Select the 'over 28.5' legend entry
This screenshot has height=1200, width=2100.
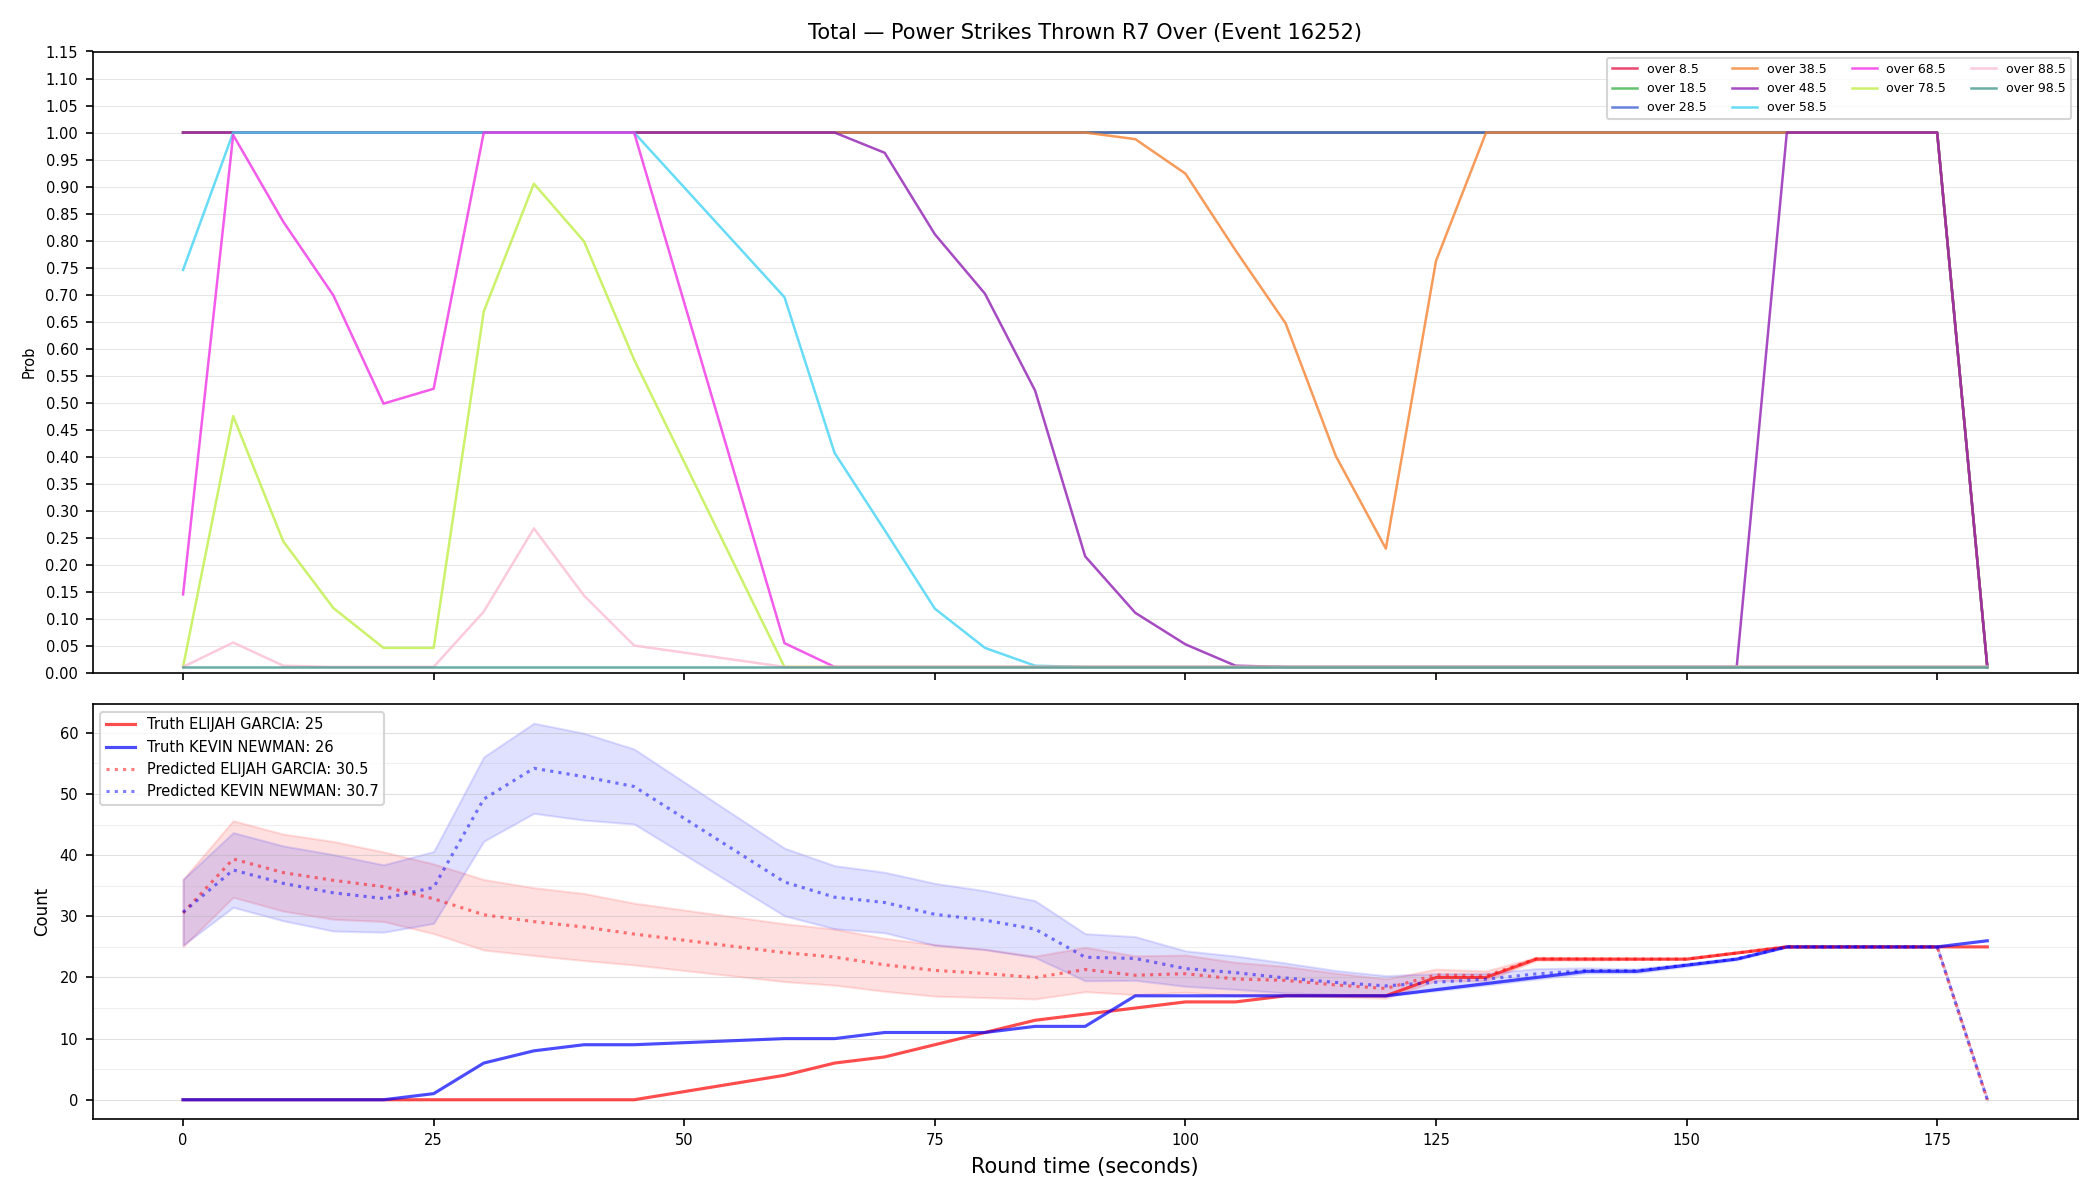point(1659,107)
